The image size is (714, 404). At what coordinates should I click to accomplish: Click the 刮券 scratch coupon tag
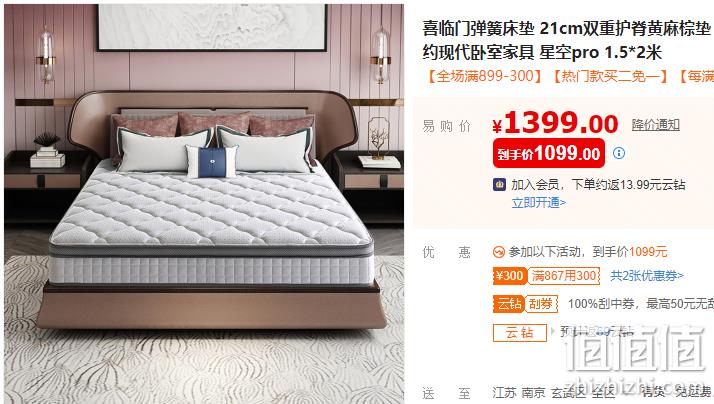pyautogui.click(x=541, y=304)
